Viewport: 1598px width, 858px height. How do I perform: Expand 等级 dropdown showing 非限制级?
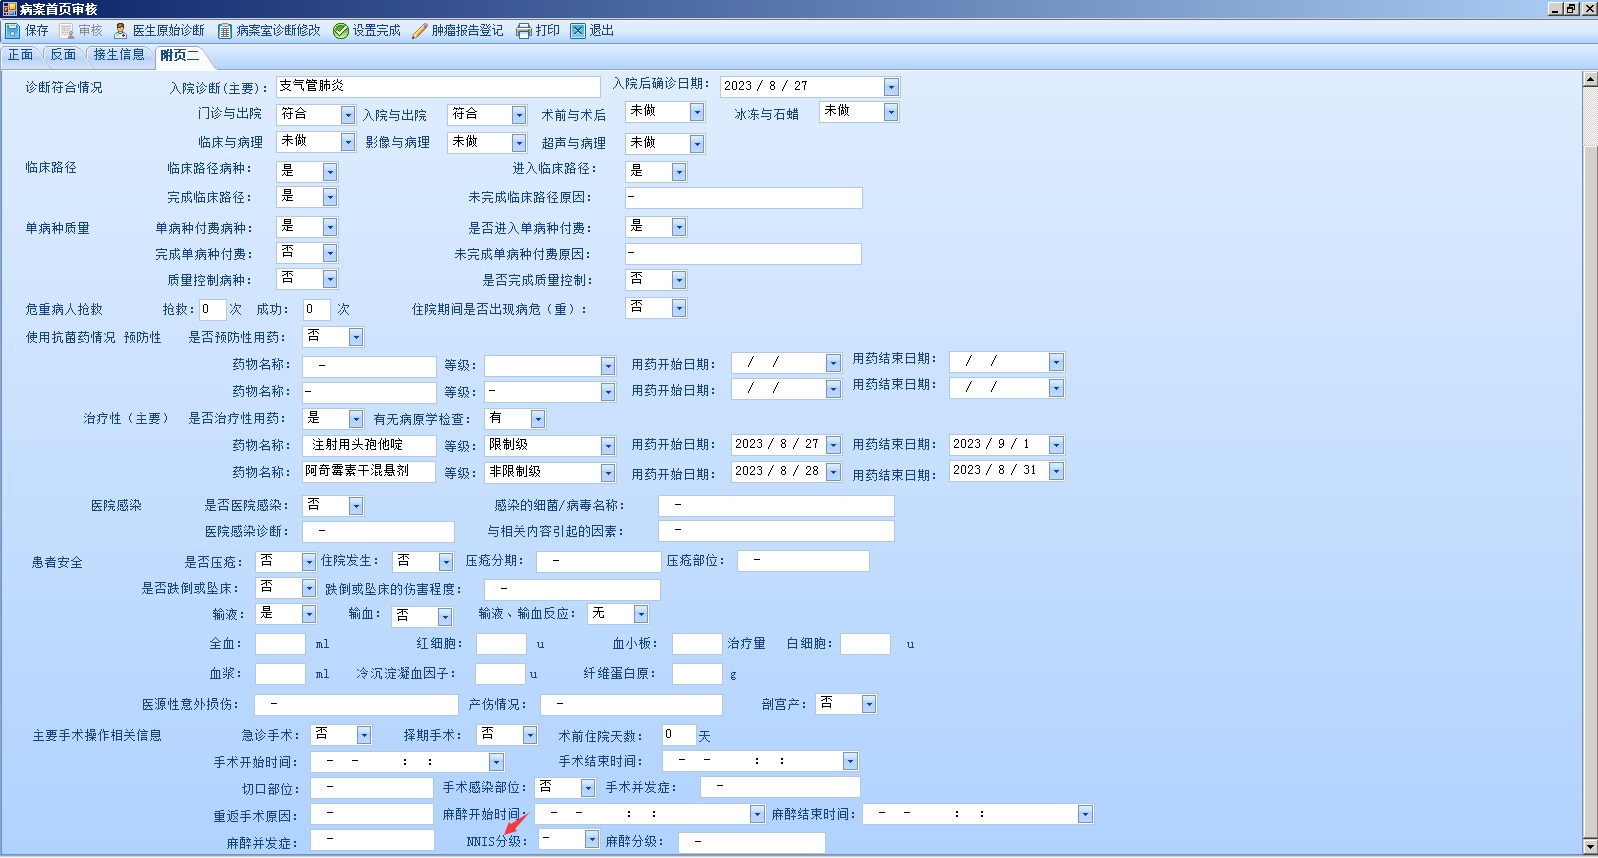click(608, 472)
